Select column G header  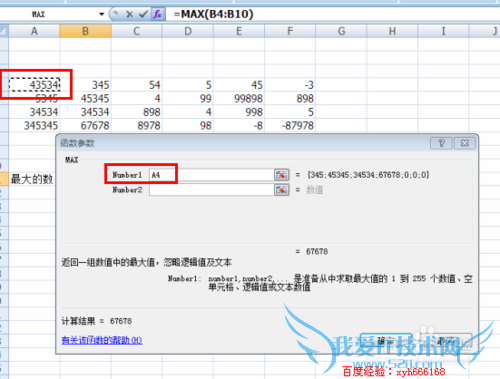click(x=341, y=31)
